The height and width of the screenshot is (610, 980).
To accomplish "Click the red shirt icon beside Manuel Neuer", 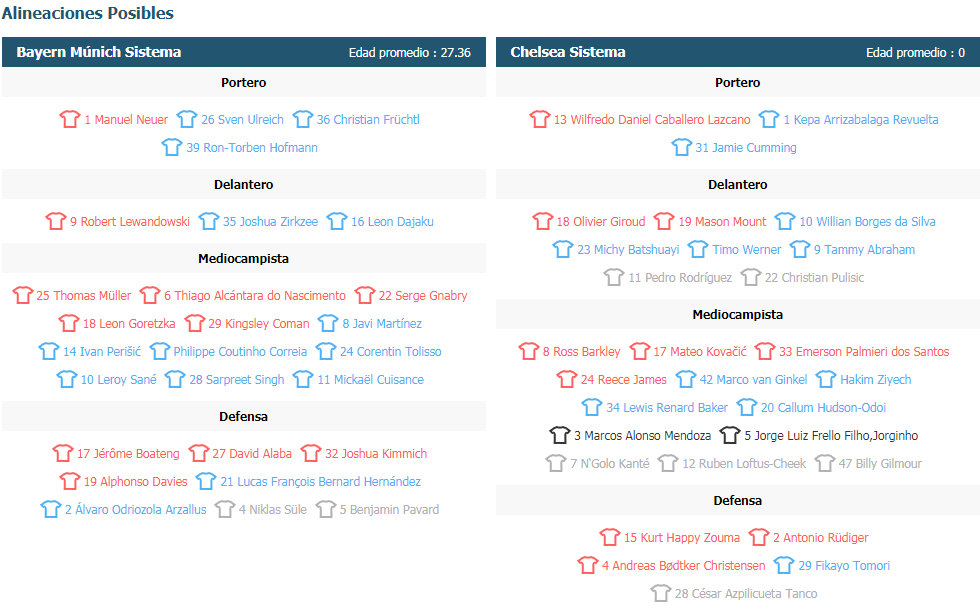I will coord(70,119).
